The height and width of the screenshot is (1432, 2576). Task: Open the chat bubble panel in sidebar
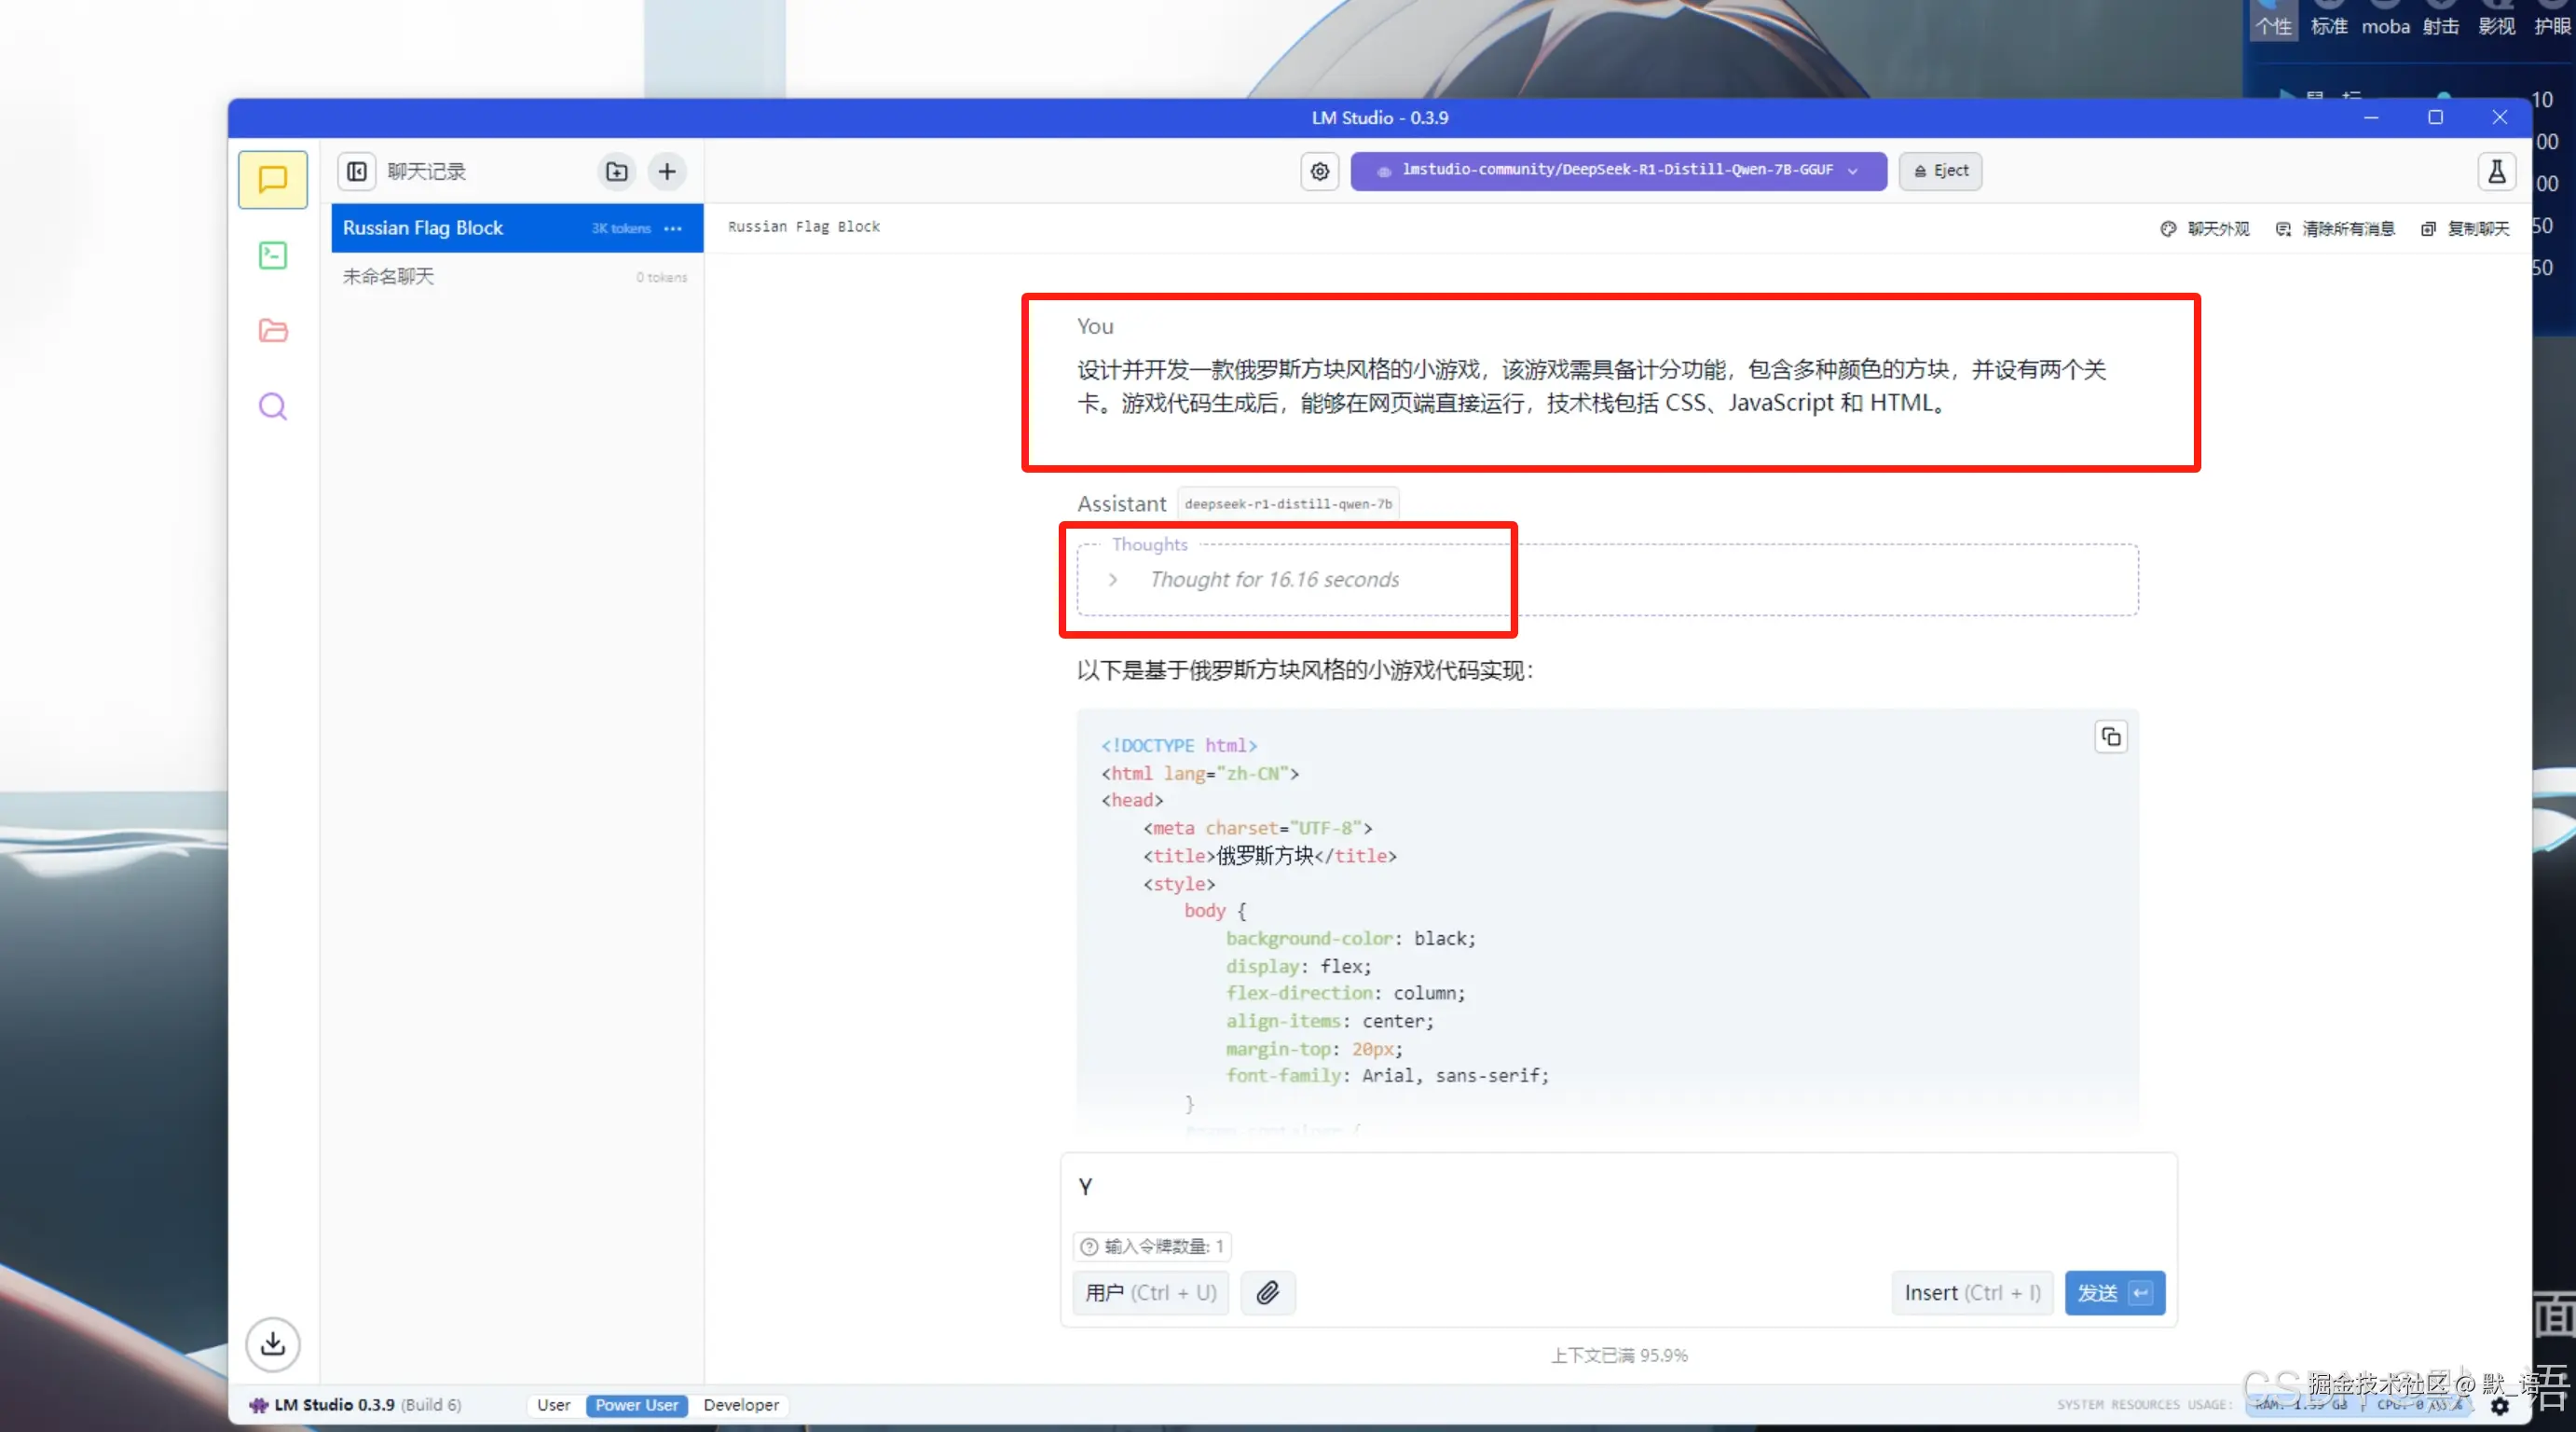[272, 180]
